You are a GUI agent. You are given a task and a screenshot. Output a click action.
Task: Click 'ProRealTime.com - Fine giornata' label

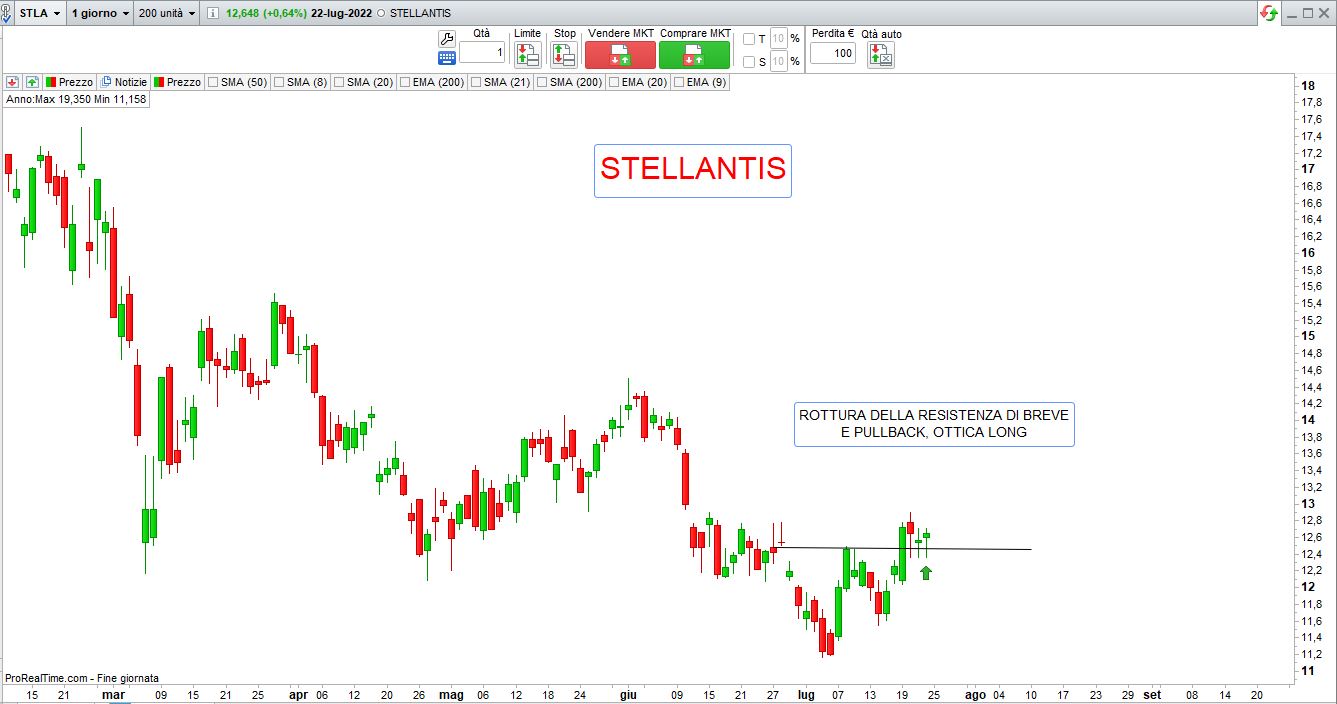click(82, 678)
